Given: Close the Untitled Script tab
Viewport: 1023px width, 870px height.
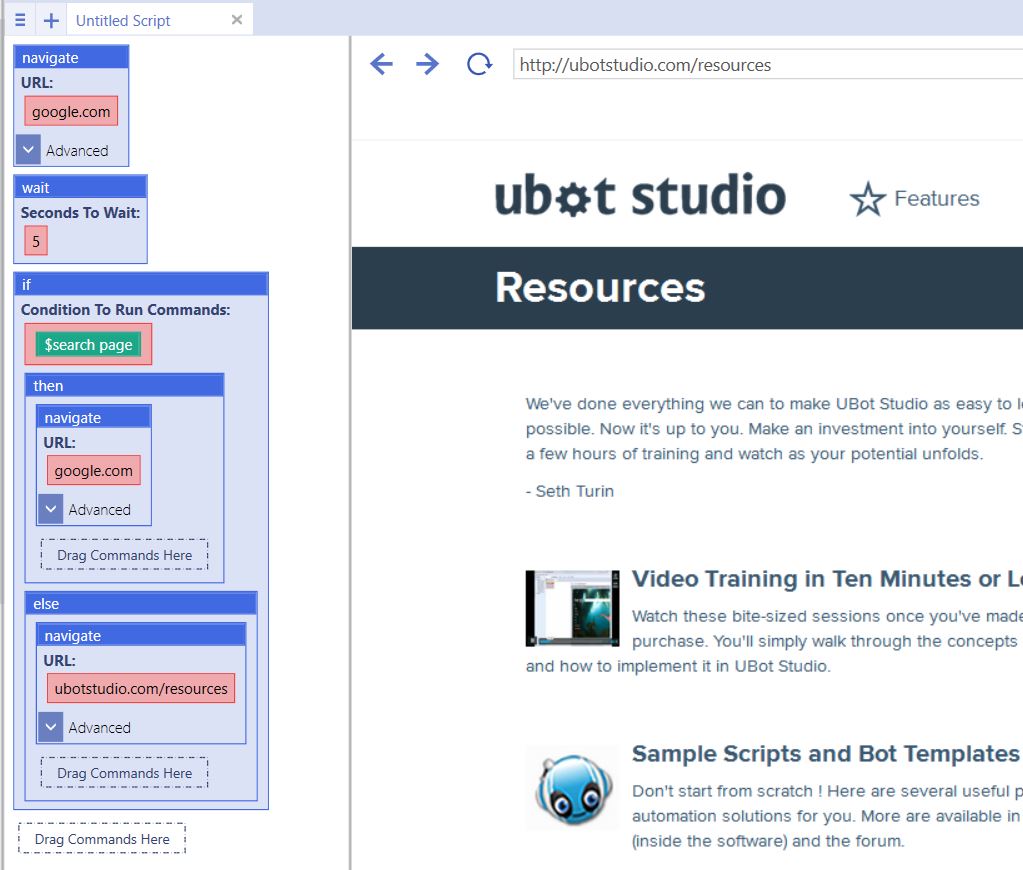Looking at the screenshot, I should [237, 20].
